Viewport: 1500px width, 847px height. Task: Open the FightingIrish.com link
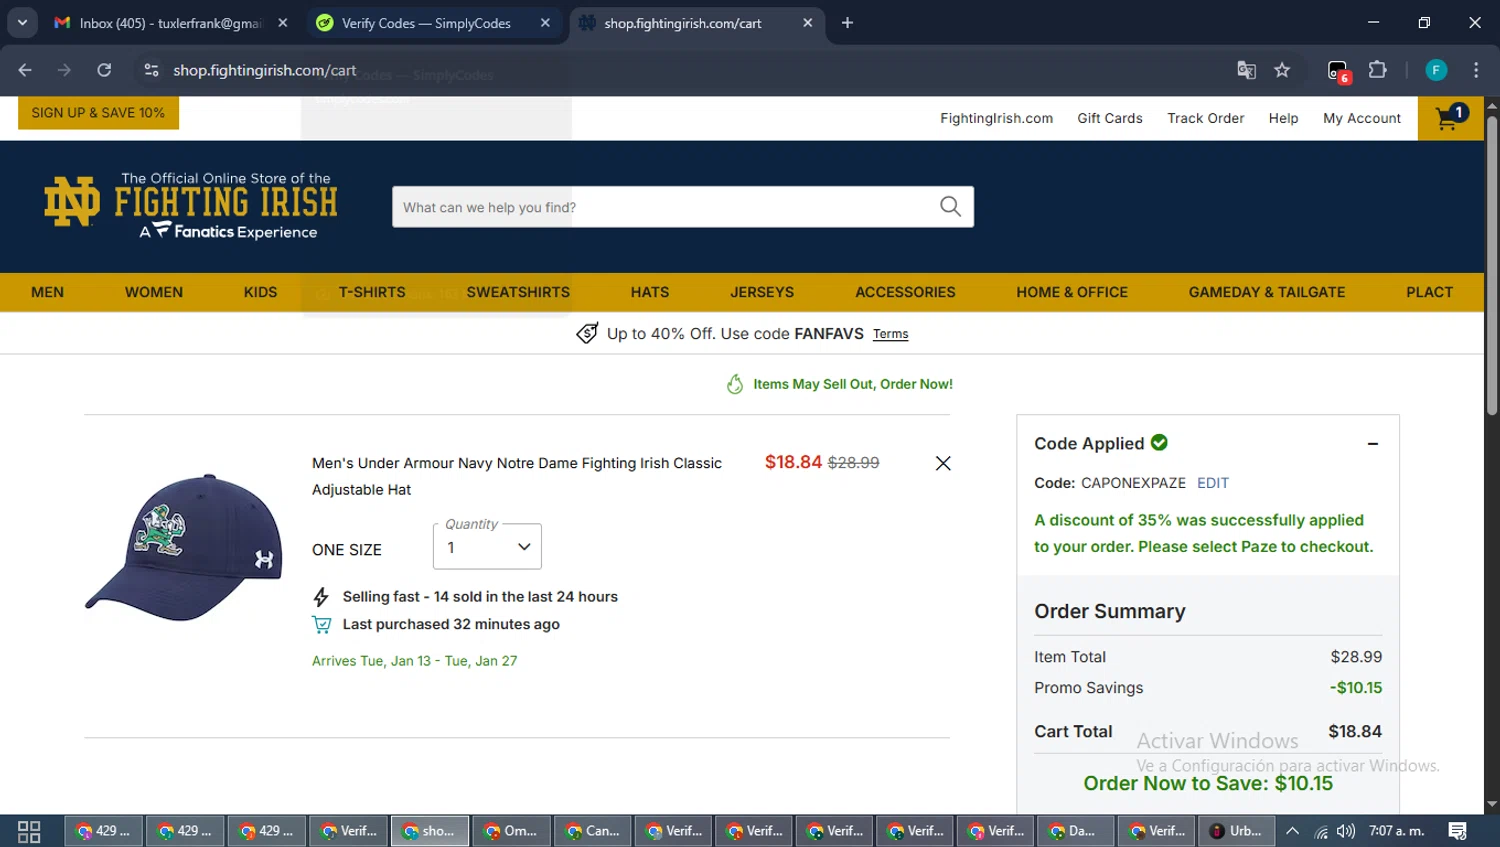996,118
